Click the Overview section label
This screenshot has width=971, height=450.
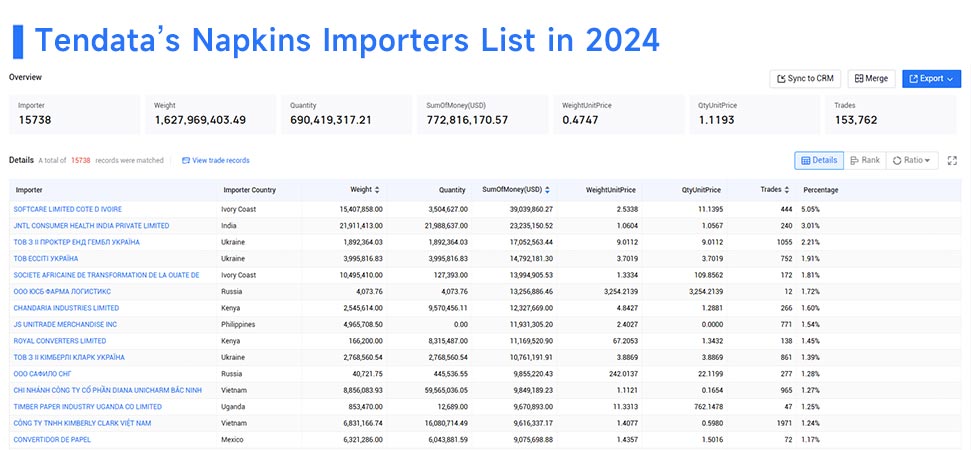(25, 77)
